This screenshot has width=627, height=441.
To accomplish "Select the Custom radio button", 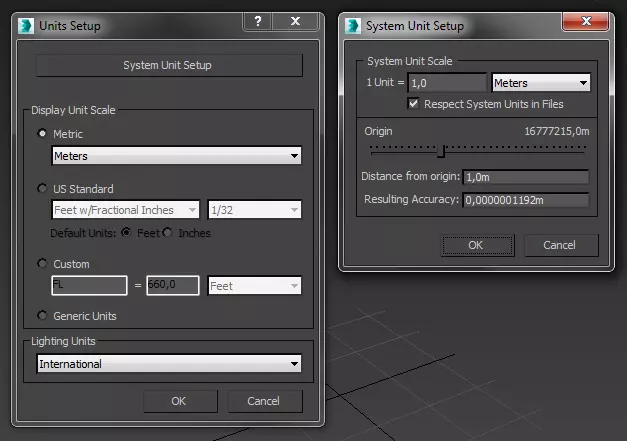I will 42,263.
